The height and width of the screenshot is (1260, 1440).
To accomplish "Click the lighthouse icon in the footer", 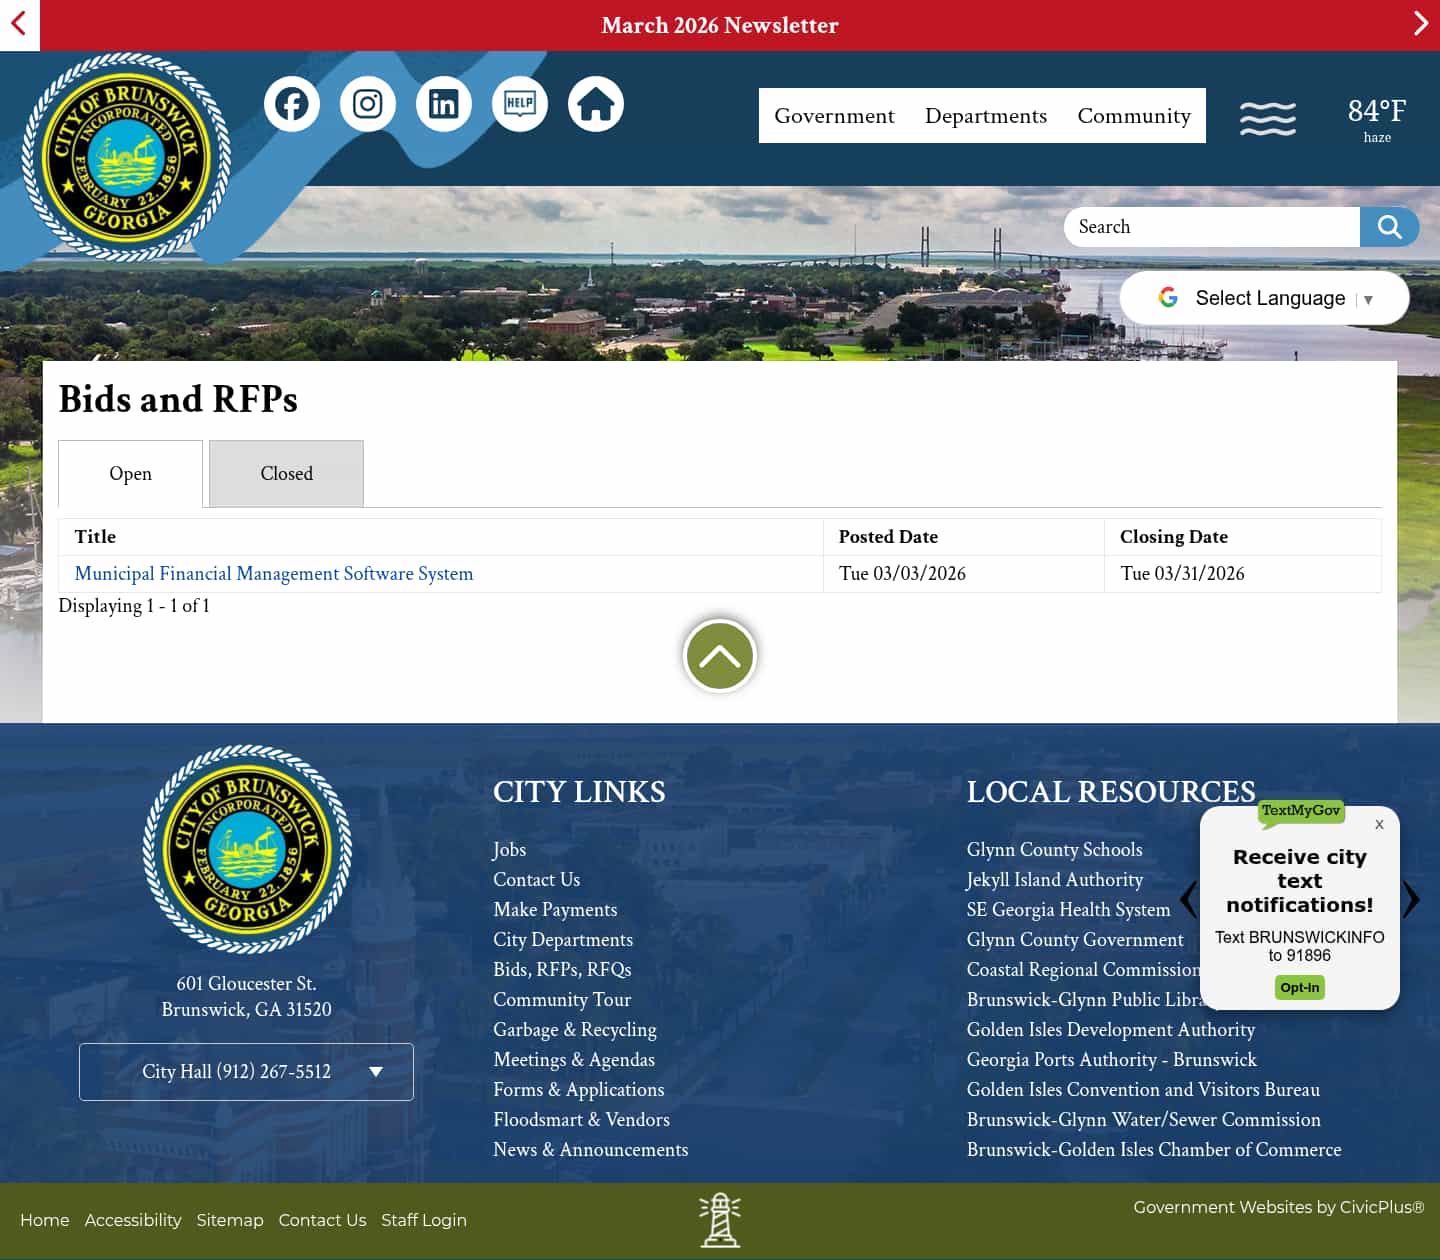I will [x=720, y=1220].
